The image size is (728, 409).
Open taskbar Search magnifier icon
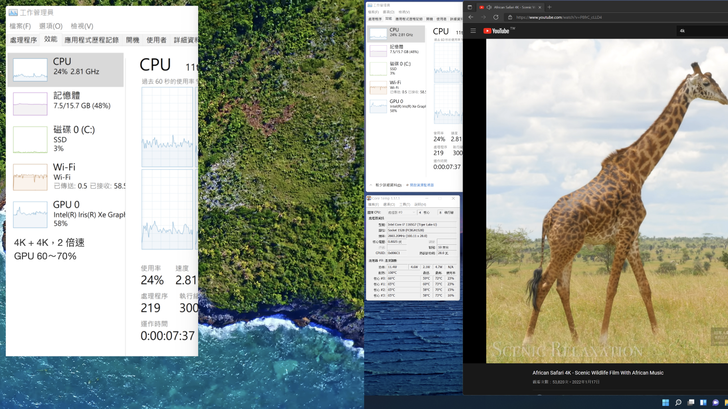pos(678,402)
